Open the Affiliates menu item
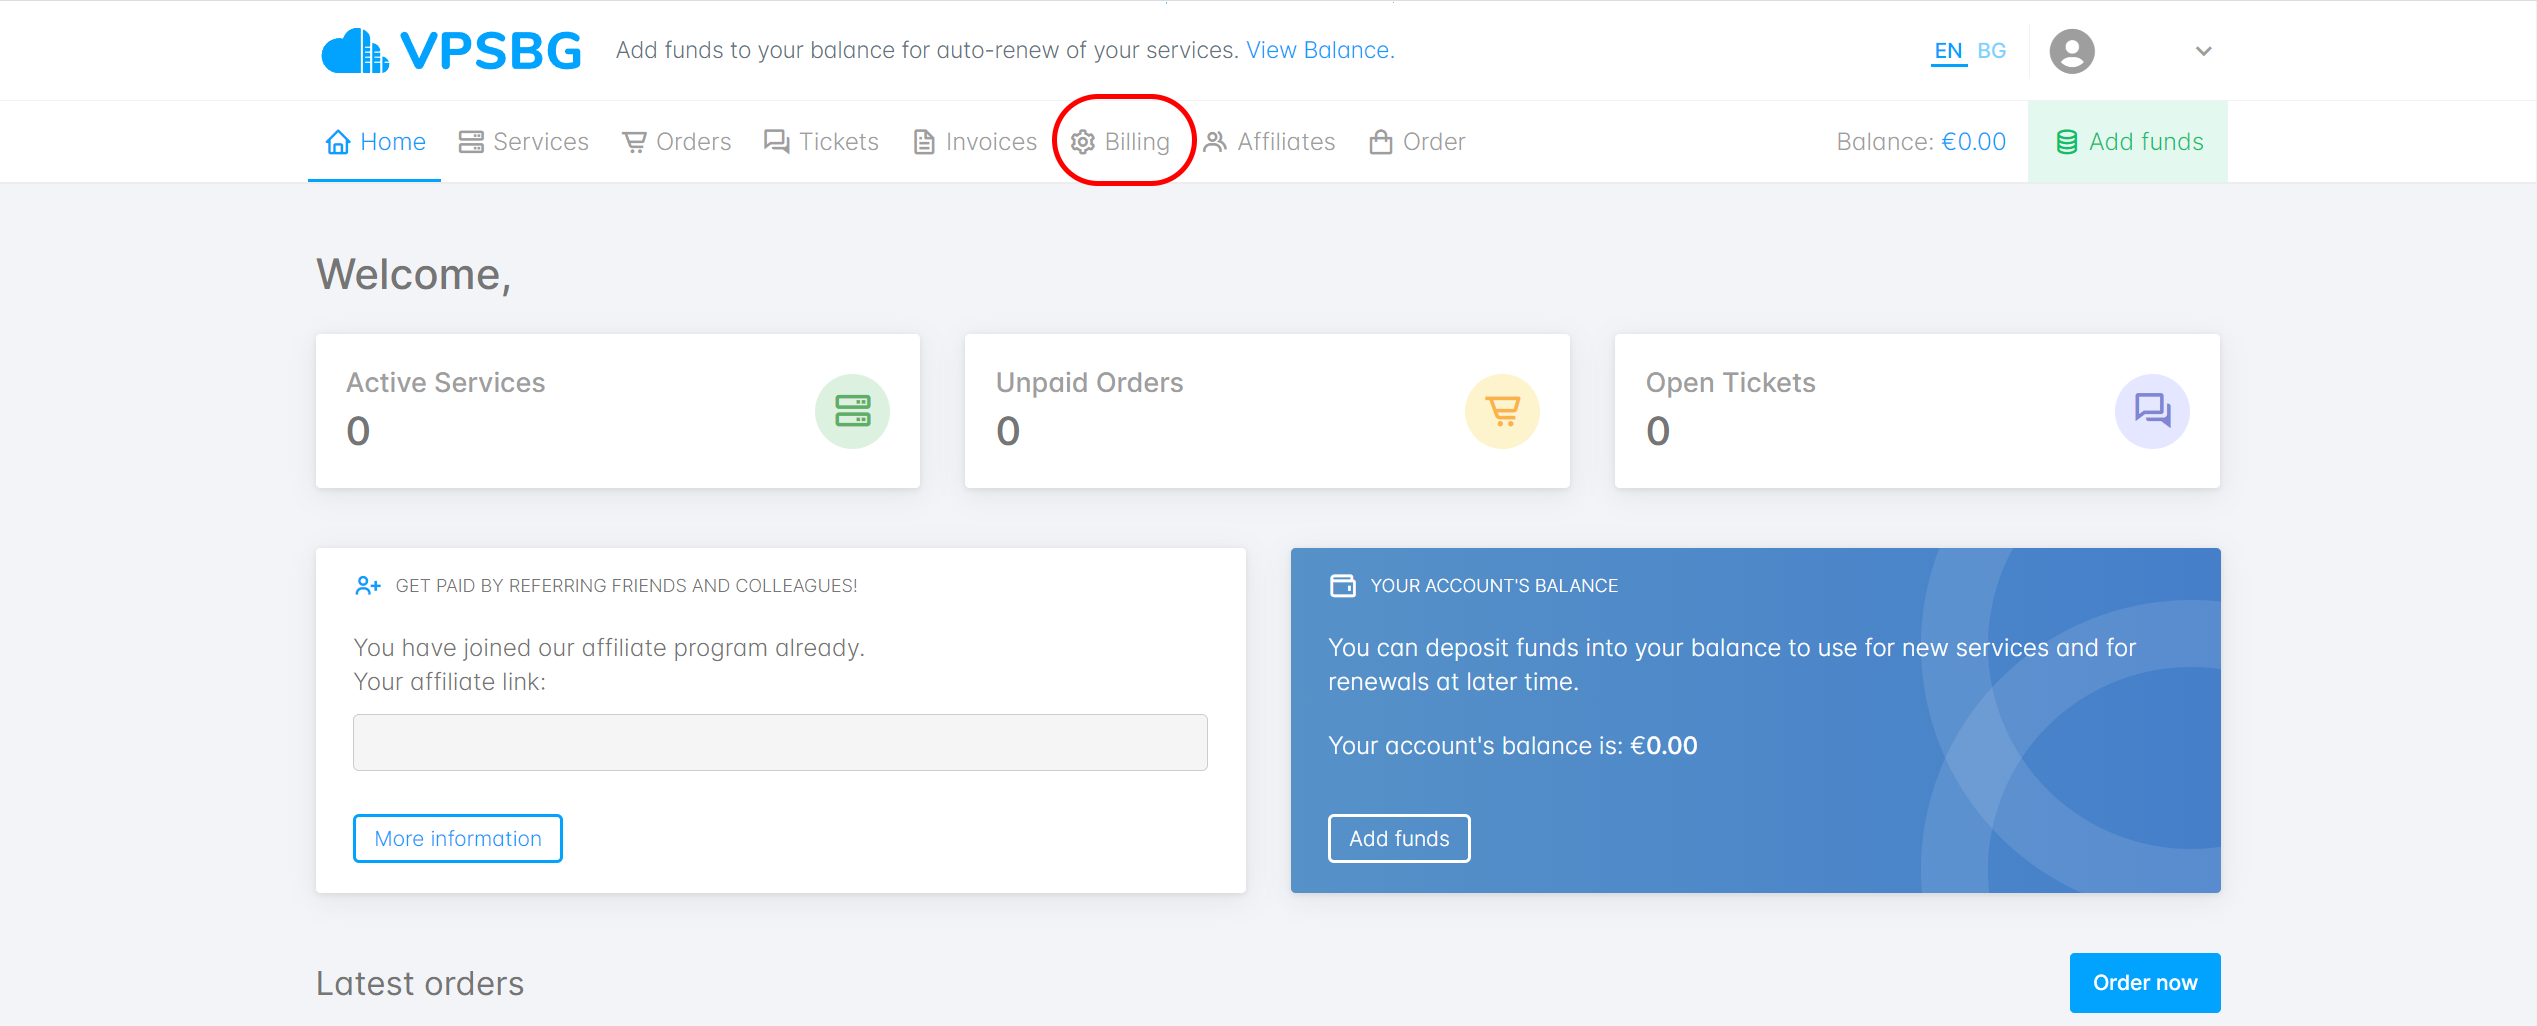 [1268, 142]
